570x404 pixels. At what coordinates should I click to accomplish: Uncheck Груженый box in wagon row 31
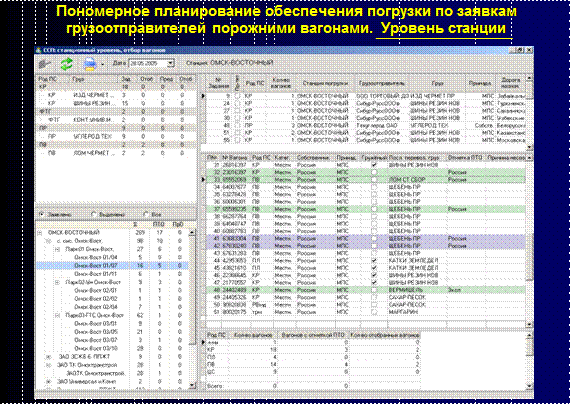point(374,165)
